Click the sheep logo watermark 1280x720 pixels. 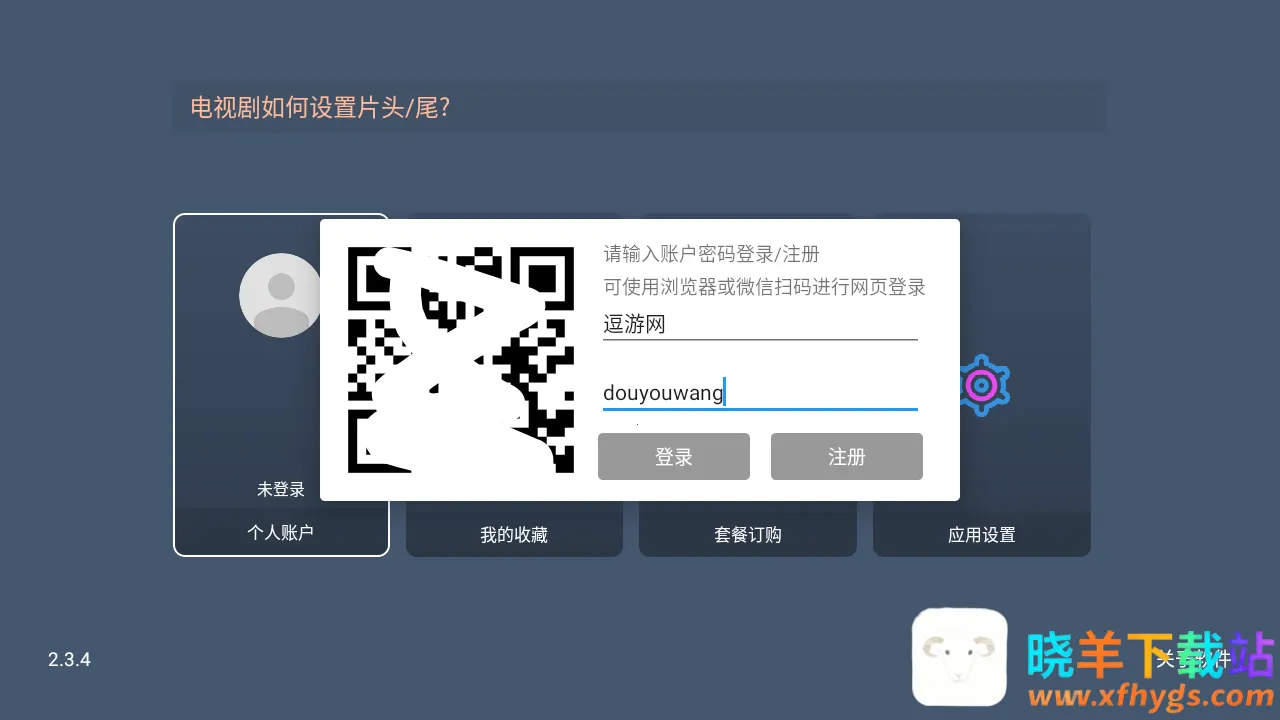pos(959,657)
